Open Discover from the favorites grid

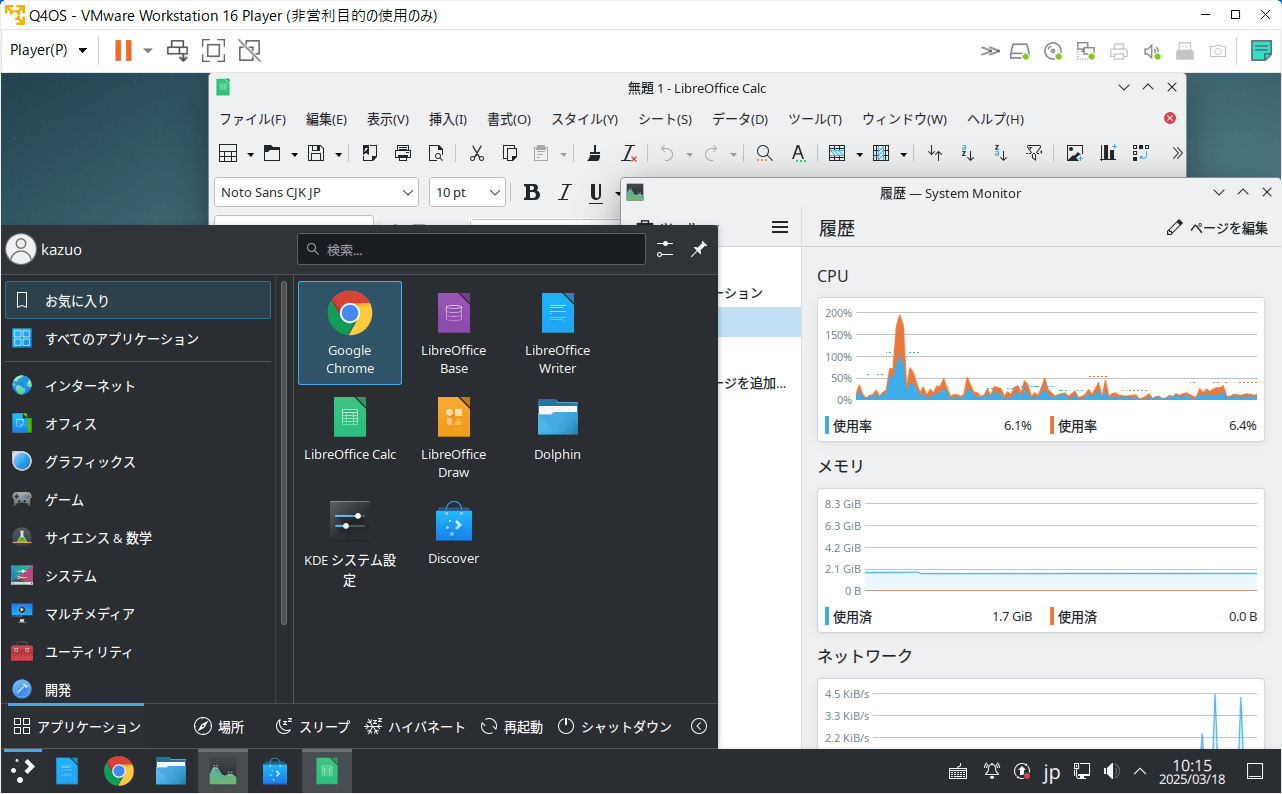click(x=454, y=534)
